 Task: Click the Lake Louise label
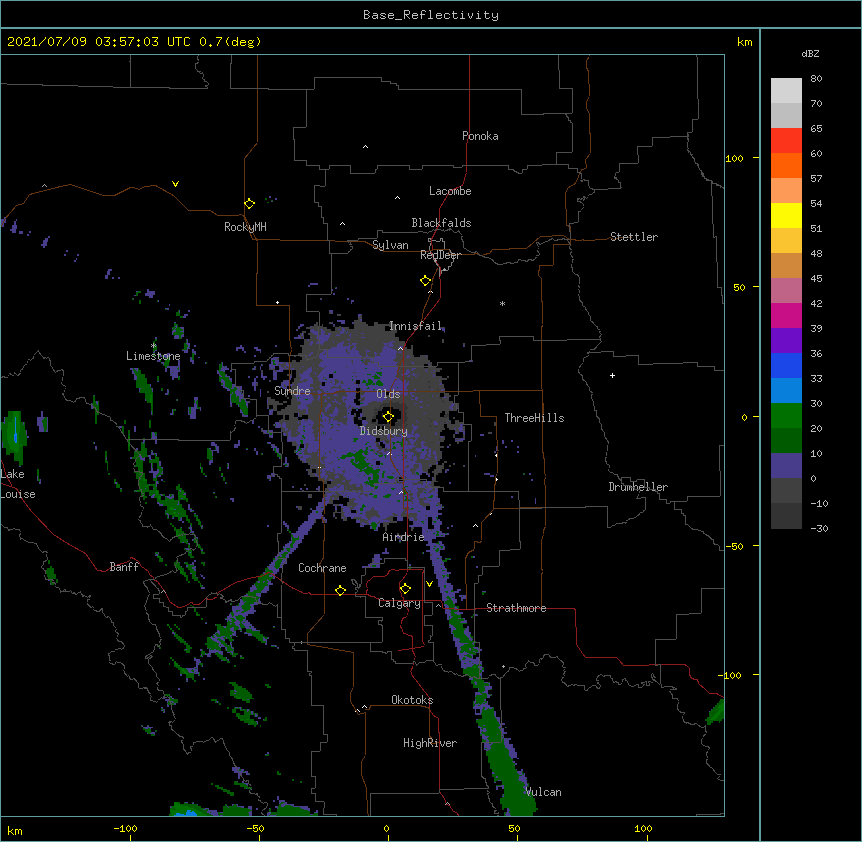coord(18,484)
